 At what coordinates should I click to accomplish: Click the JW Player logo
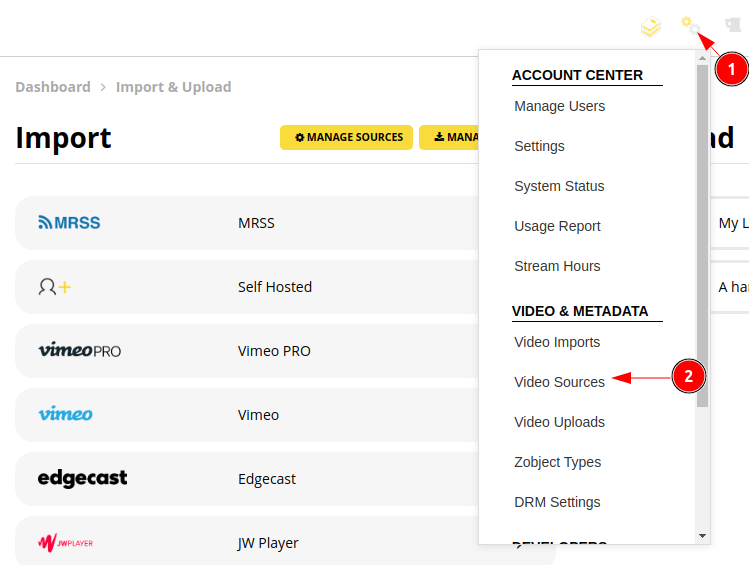click(65, 543)
